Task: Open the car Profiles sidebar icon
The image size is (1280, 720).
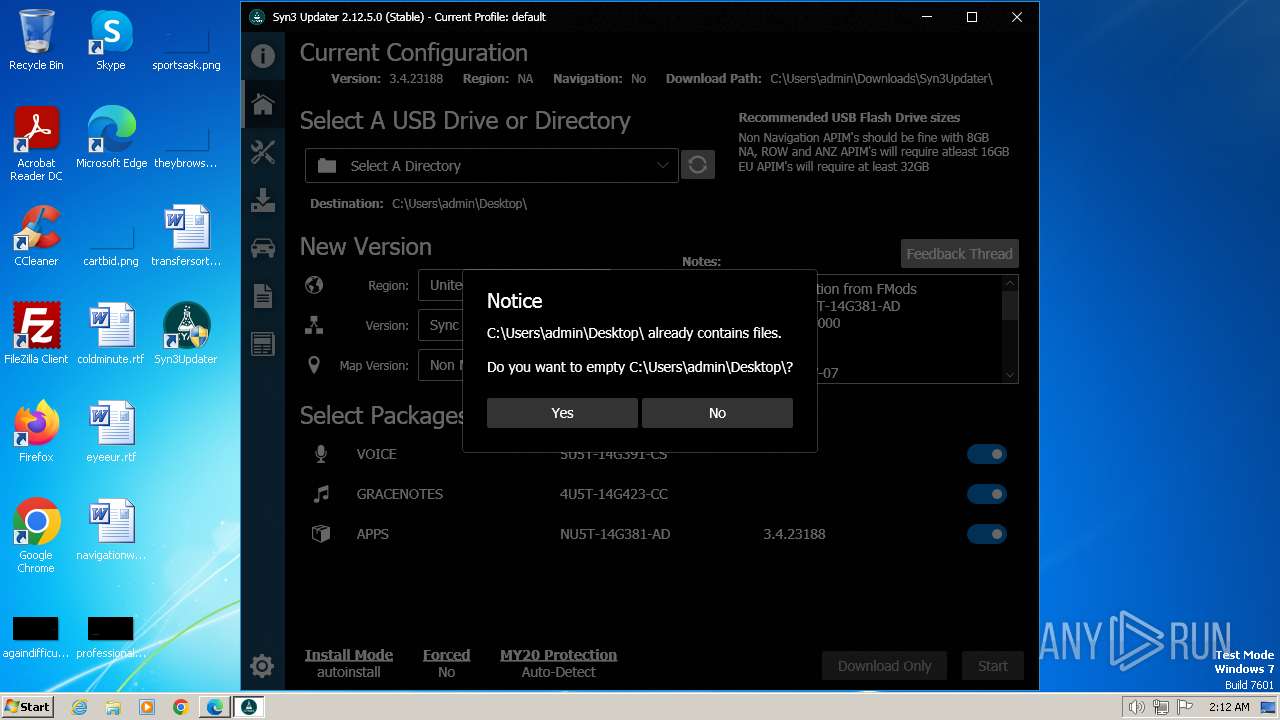Action: pyautogui.click(x=262, y=248)
